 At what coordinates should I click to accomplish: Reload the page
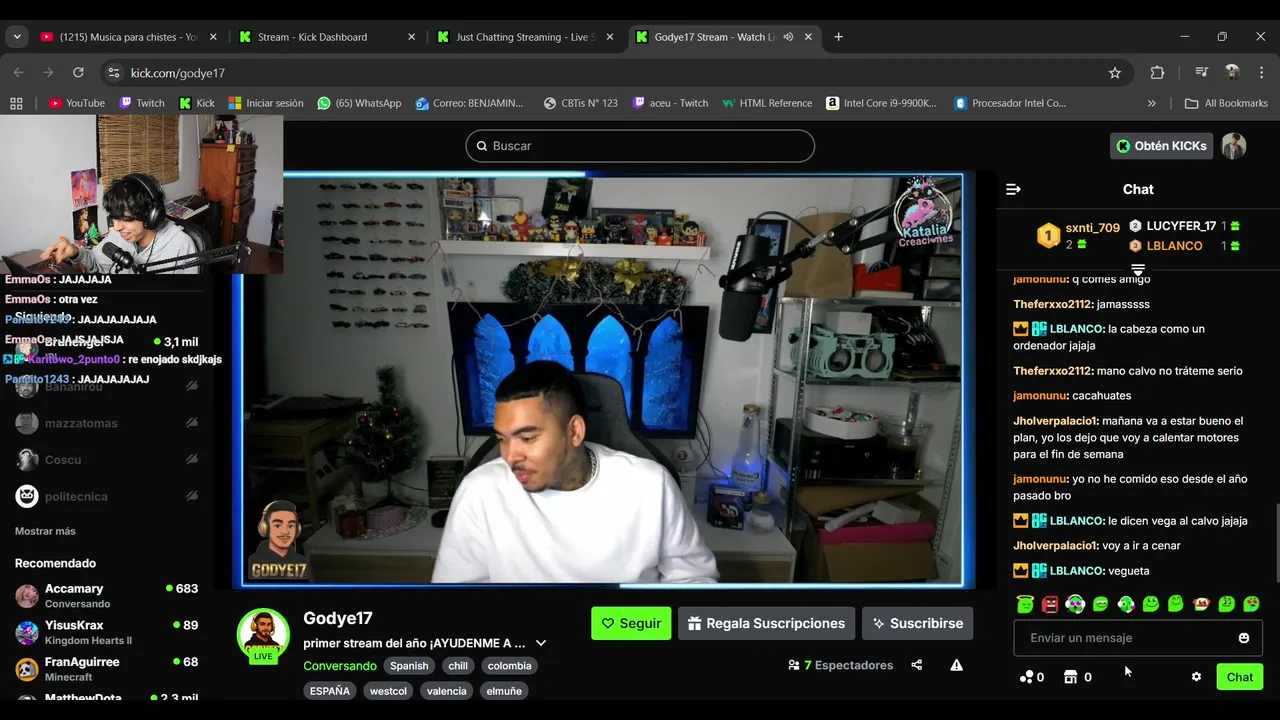click(x=78, y=73)
